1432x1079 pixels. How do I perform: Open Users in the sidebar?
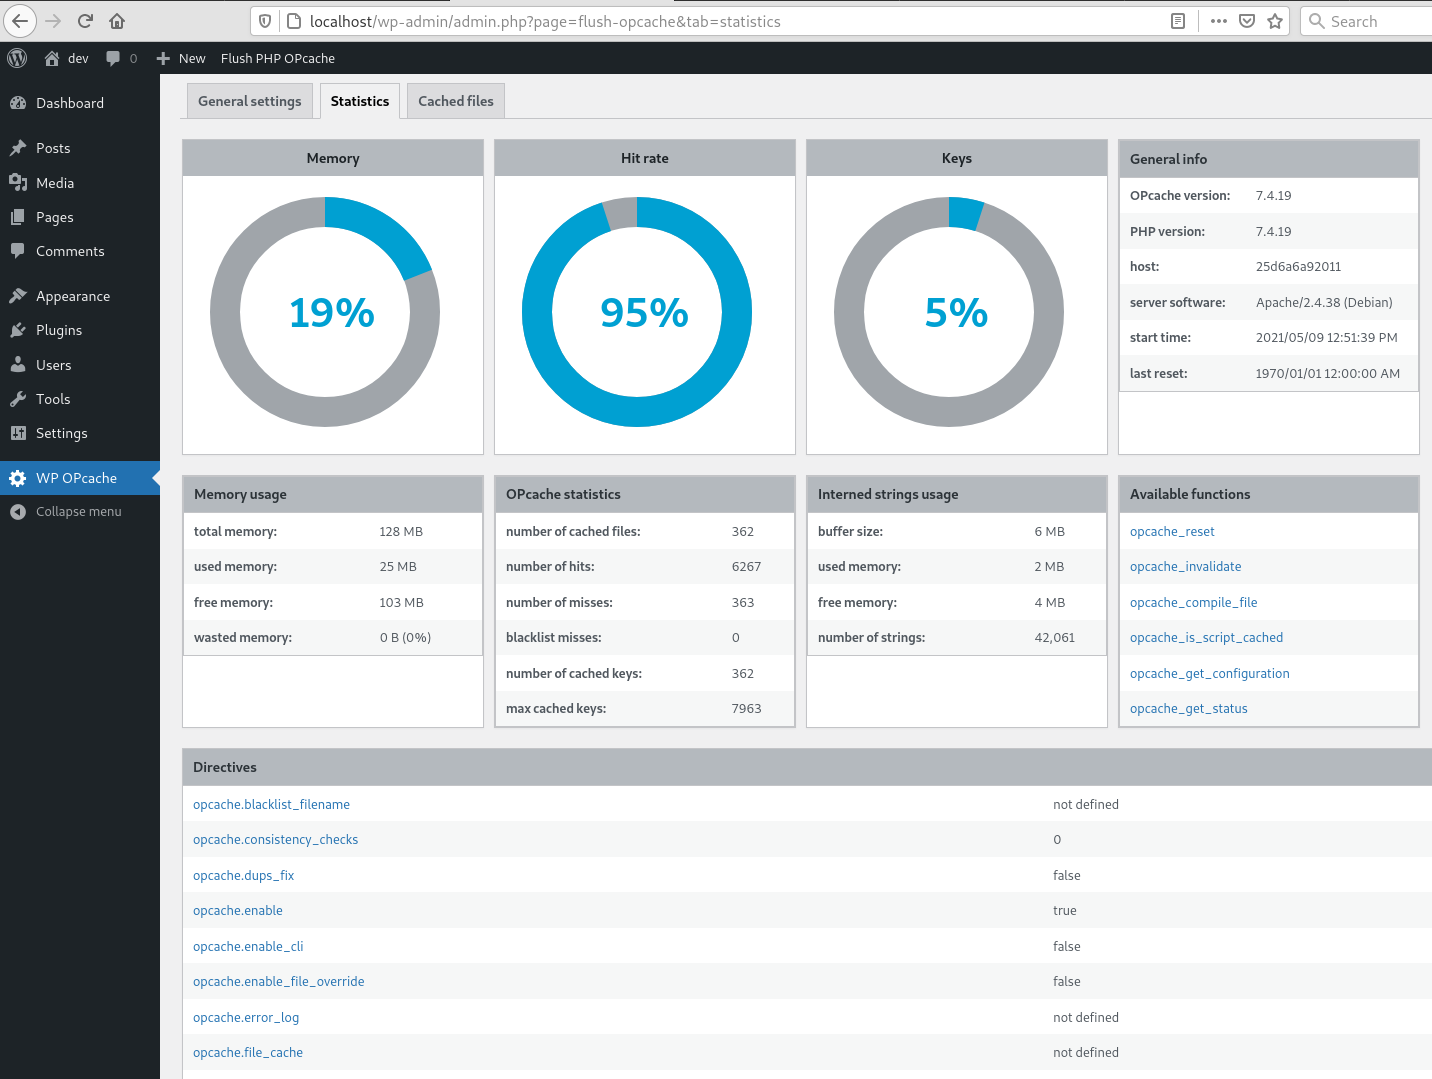[80, 365]
